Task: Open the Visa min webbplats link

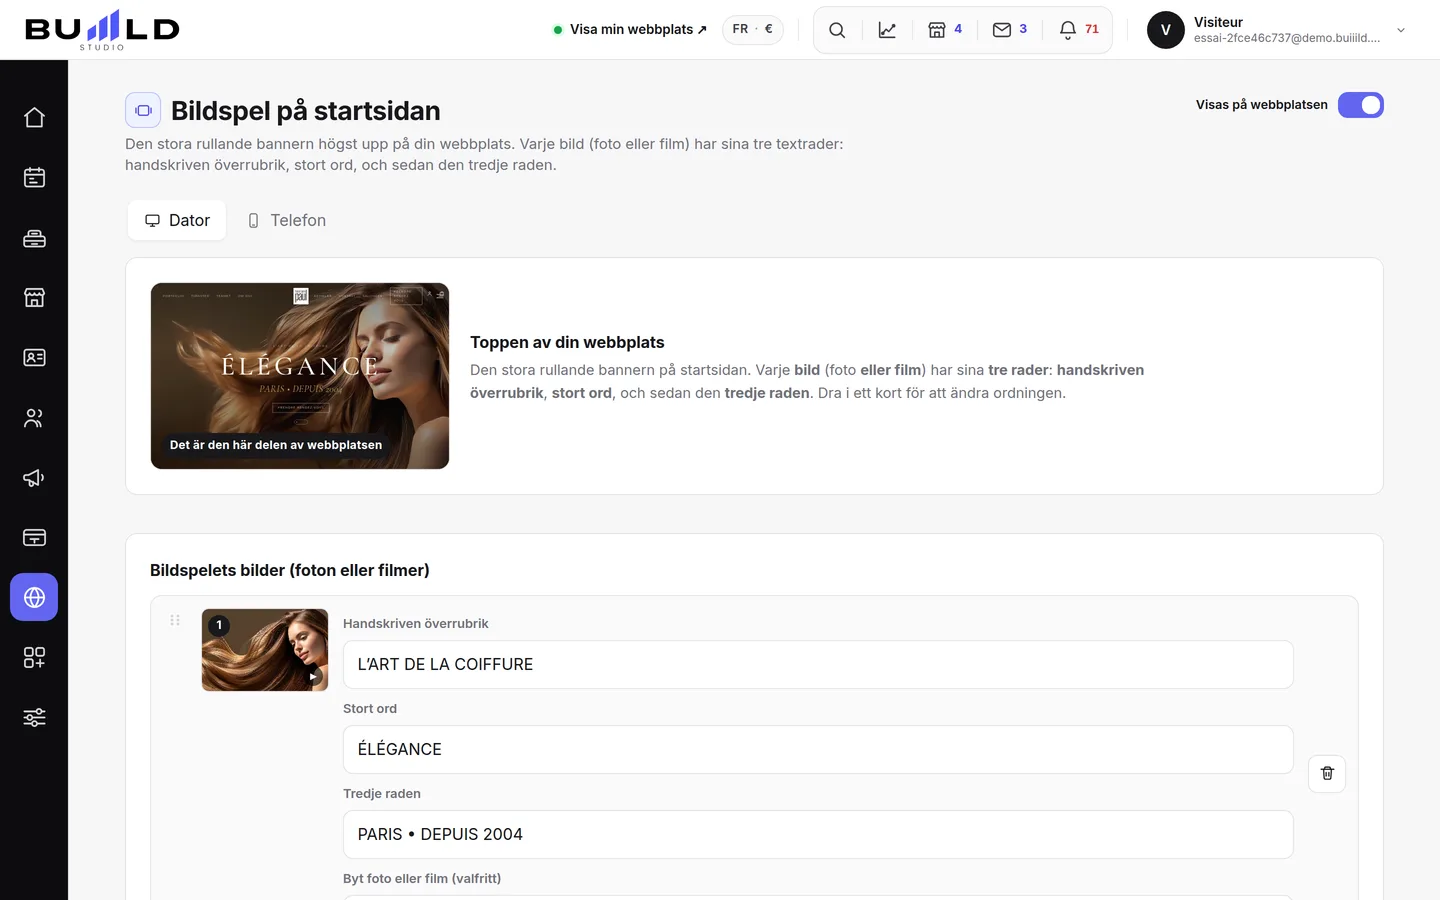Action: [x=630, y=30]
